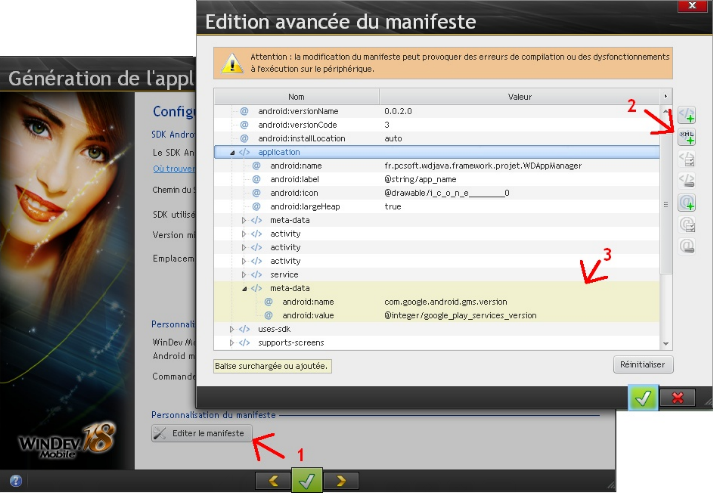The width and height of the screenshot is (713, 493).
Task: Click the @integer/google_play_services_version value
Action: 460,315
